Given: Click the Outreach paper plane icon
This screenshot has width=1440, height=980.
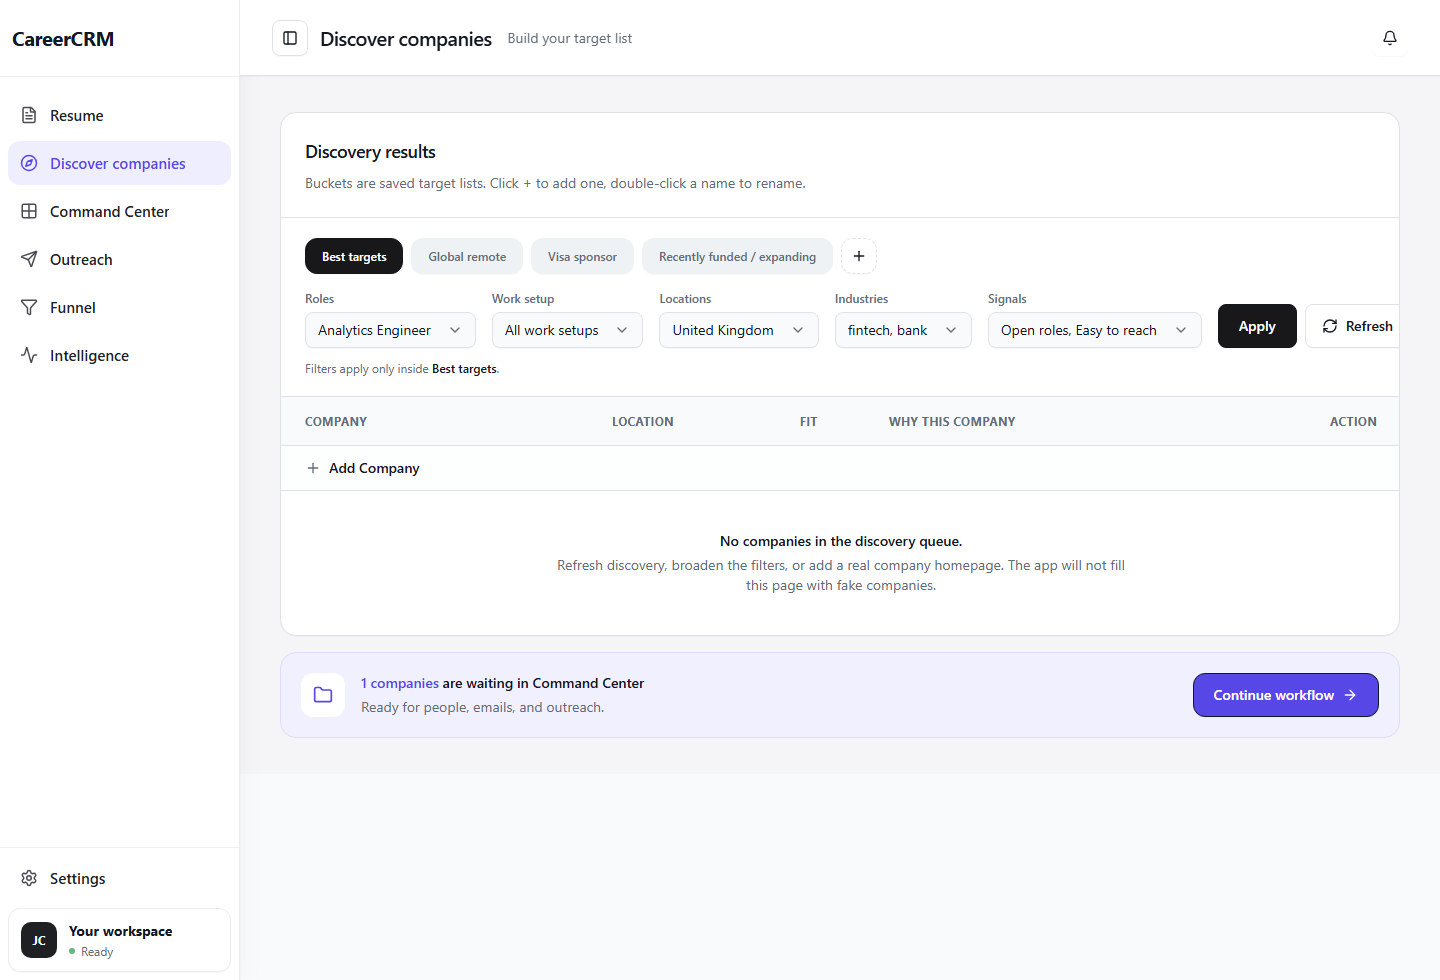Looking at the screenshot, I should [29, 259].
